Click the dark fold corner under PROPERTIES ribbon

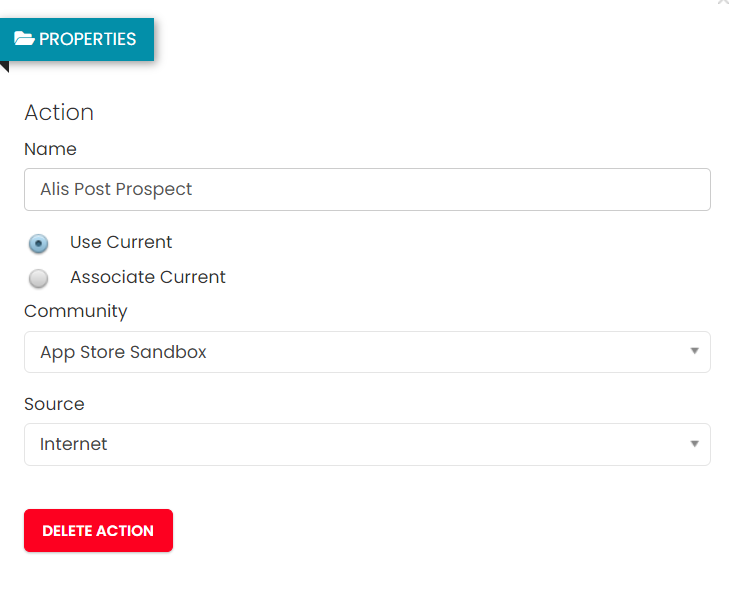(x=5, y=66)
